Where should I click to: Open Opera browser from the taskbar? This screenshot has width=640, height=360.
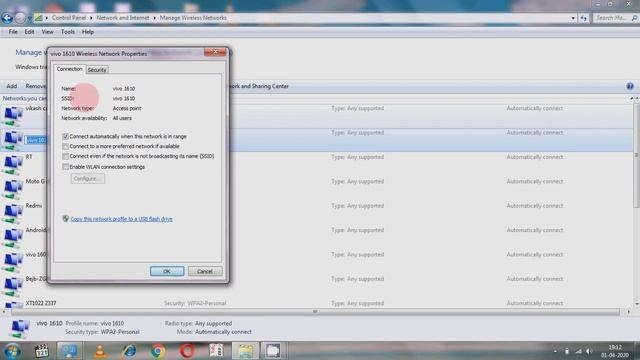(x=187, y=351)
